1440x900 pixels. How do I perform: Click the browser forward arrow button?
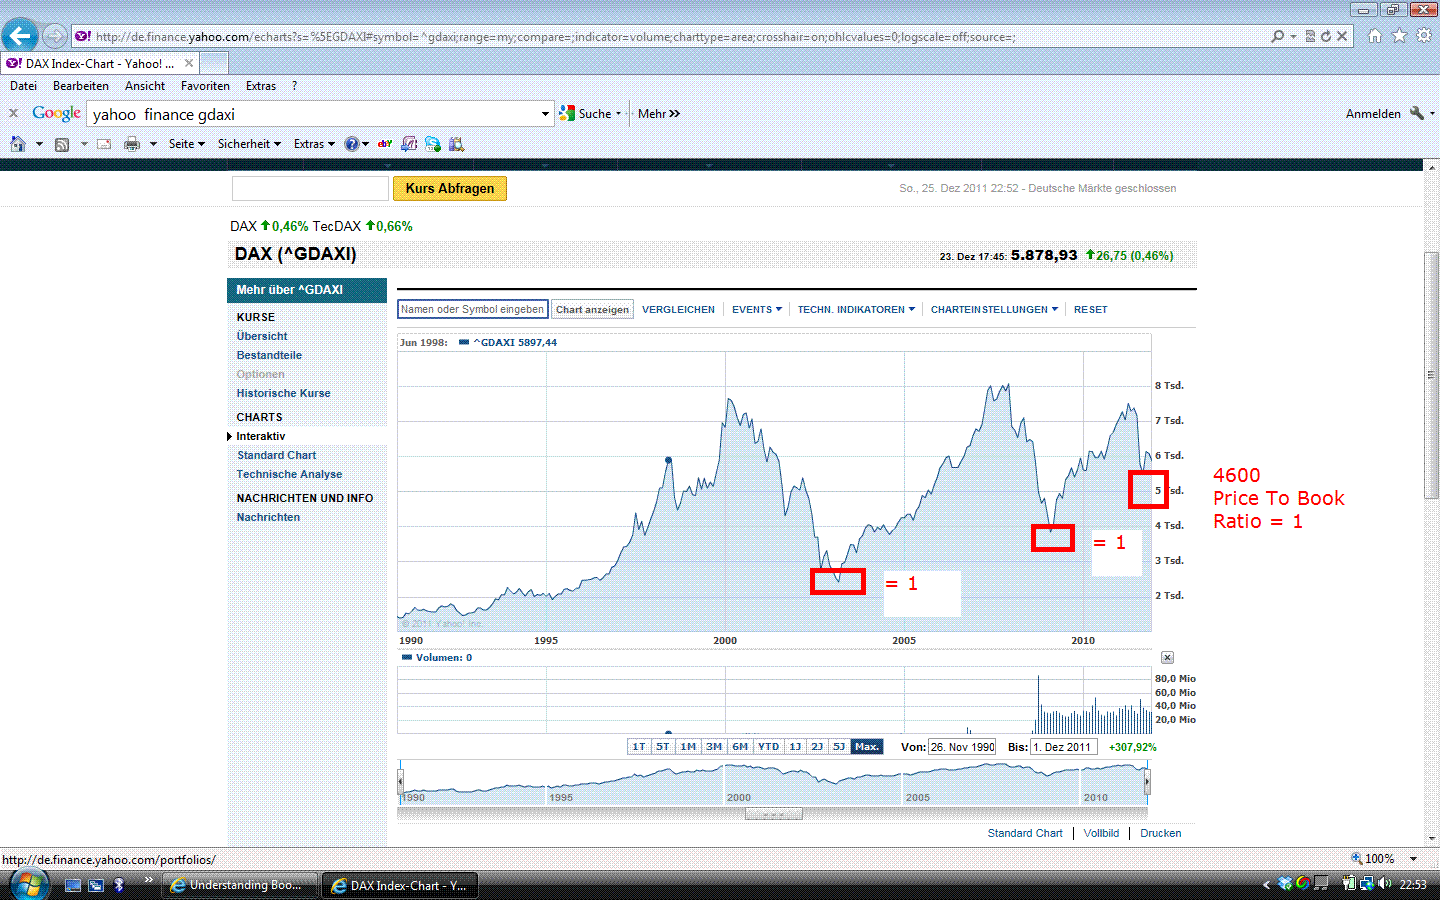55,36
